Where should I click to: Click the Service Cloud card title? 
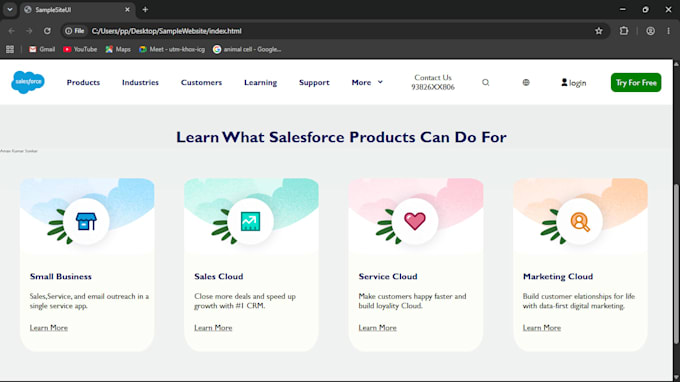[388, 276]
